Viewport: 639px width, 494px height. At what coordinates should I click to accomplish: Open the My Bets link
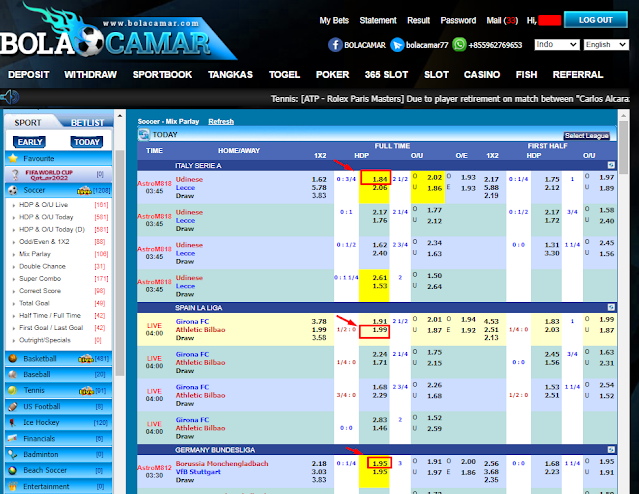tap(334, 20)
